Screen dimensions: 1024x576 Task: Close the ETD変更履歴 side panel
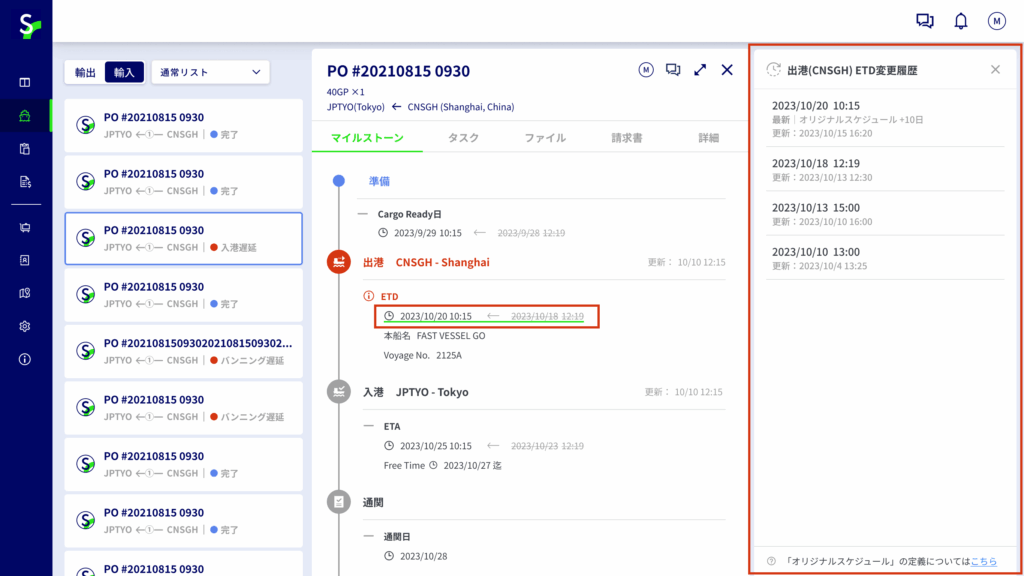(x=995, y=70)
